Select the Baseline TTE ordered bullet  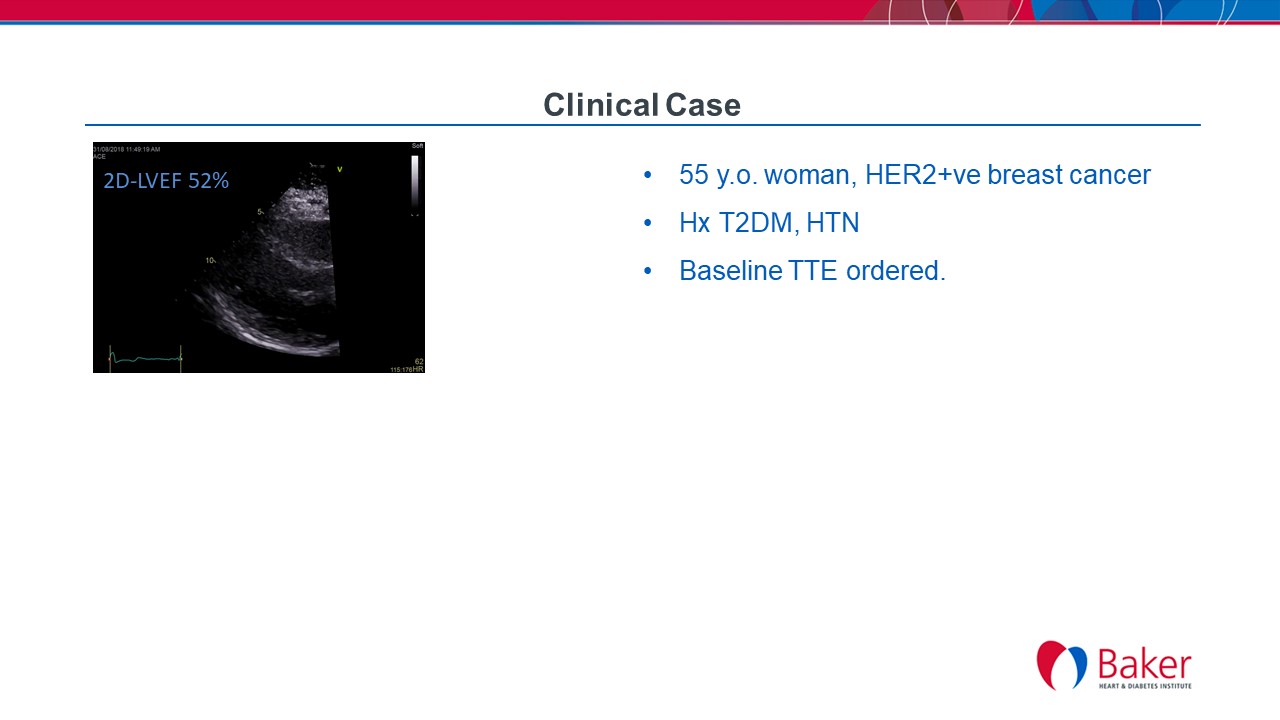[811, 271]
